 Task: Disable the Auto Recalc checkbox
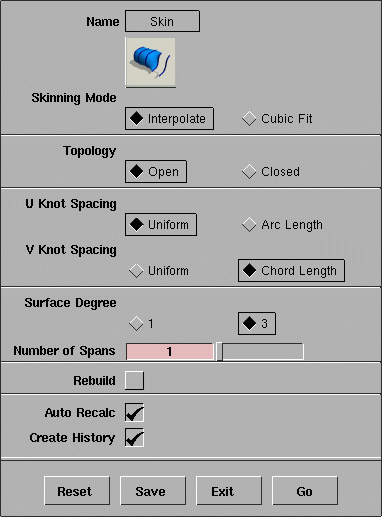[x=134, y=413]
